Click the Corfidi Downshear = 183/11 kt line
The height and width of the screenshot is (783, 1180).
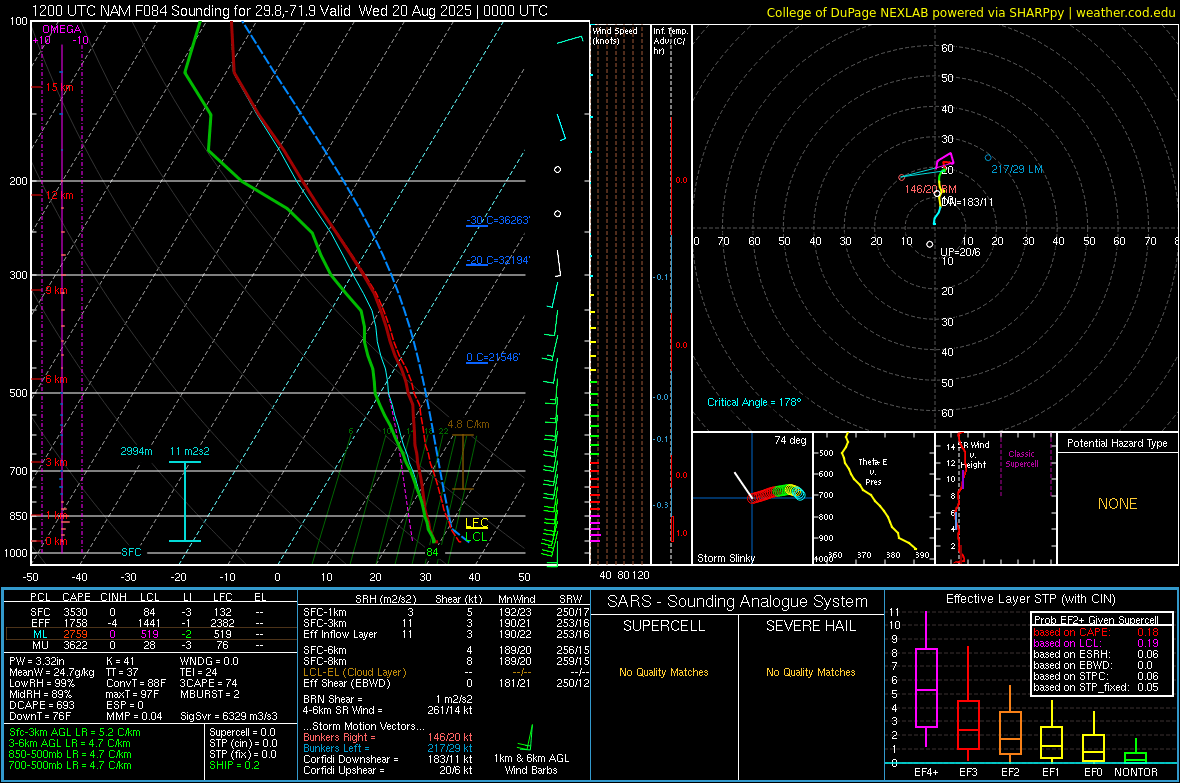pyautogui.click(x=388, y=759)
